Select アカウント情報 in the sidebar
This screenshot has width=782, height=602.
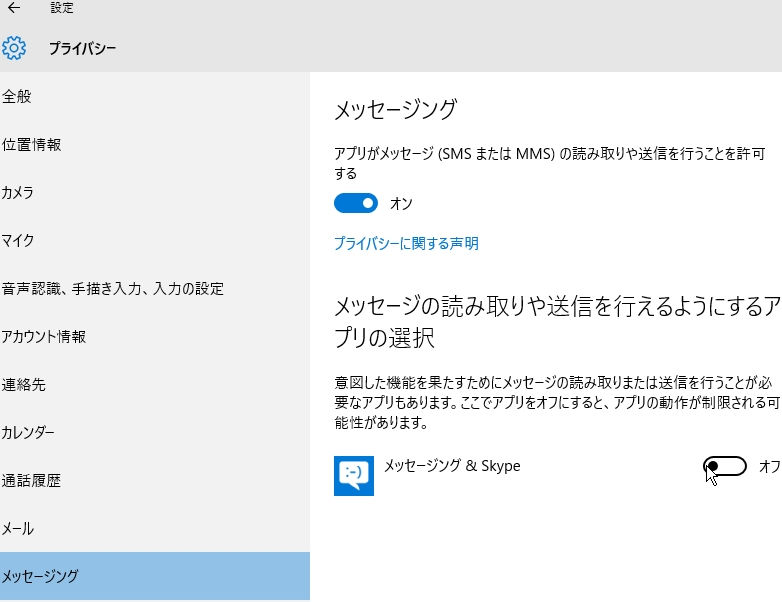pyautogui.click(x=155, y=337)
